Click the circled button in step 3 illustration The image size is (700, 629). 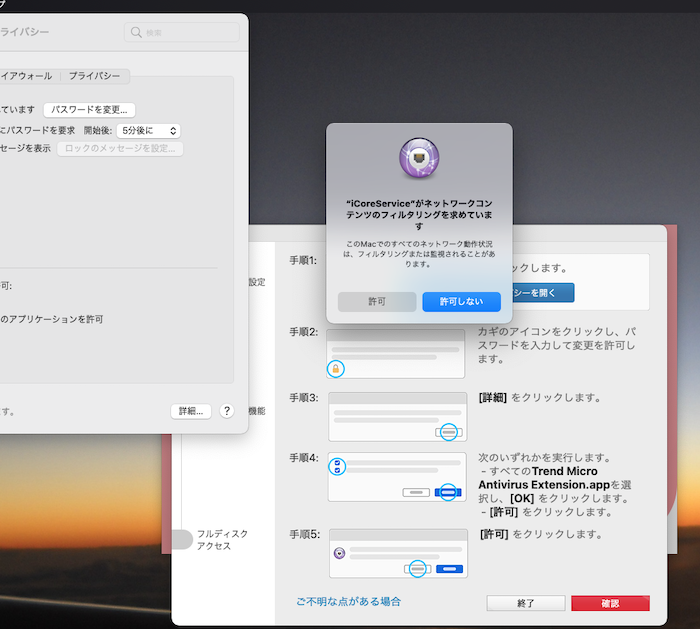pyautogui.click(x=449, y=431)
